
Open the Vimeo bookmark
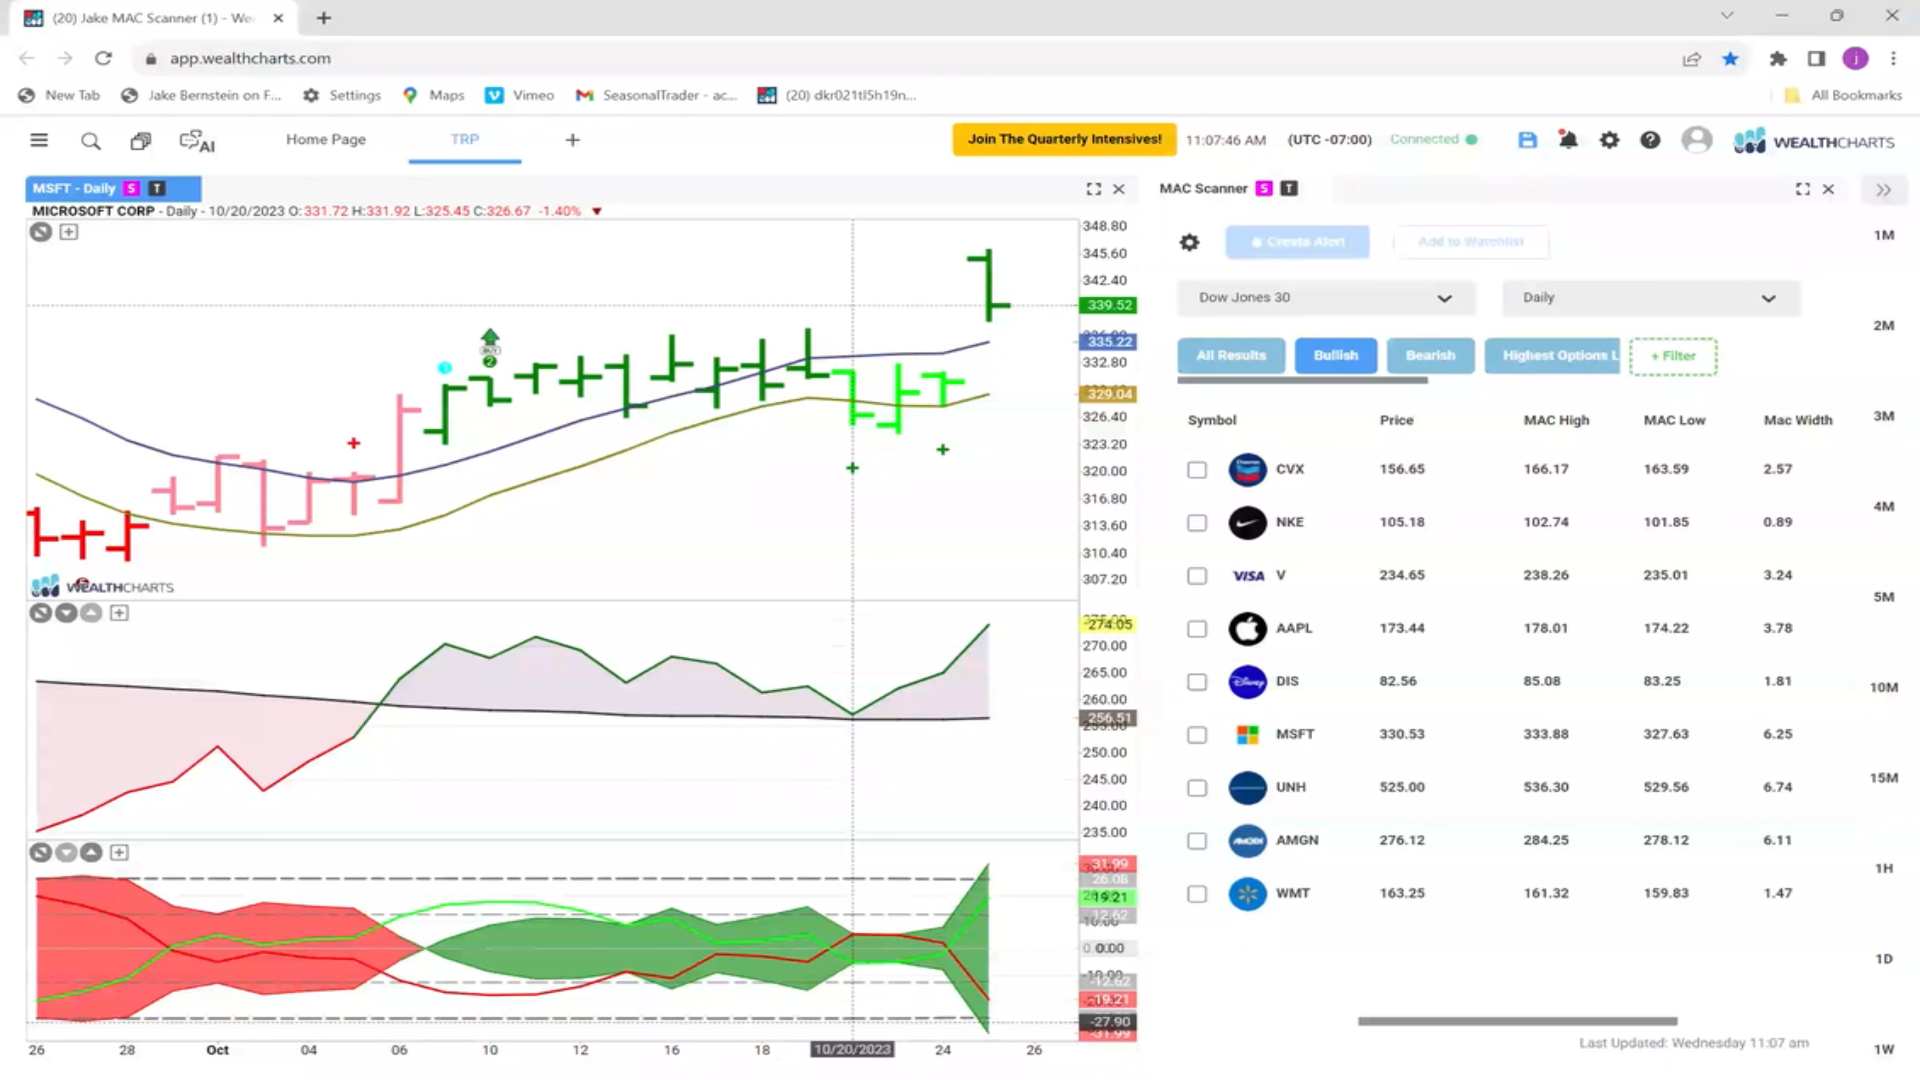click(520, 96)
